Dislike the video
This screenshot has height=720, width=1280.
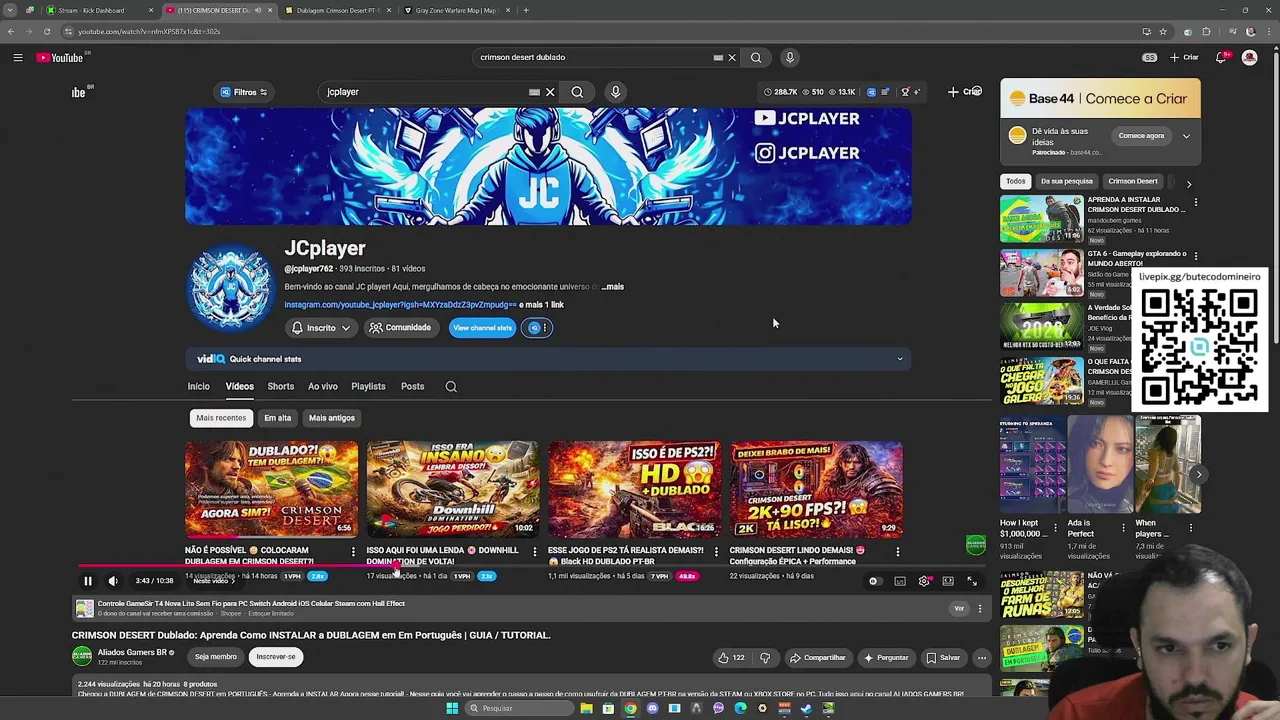point(765,658)
